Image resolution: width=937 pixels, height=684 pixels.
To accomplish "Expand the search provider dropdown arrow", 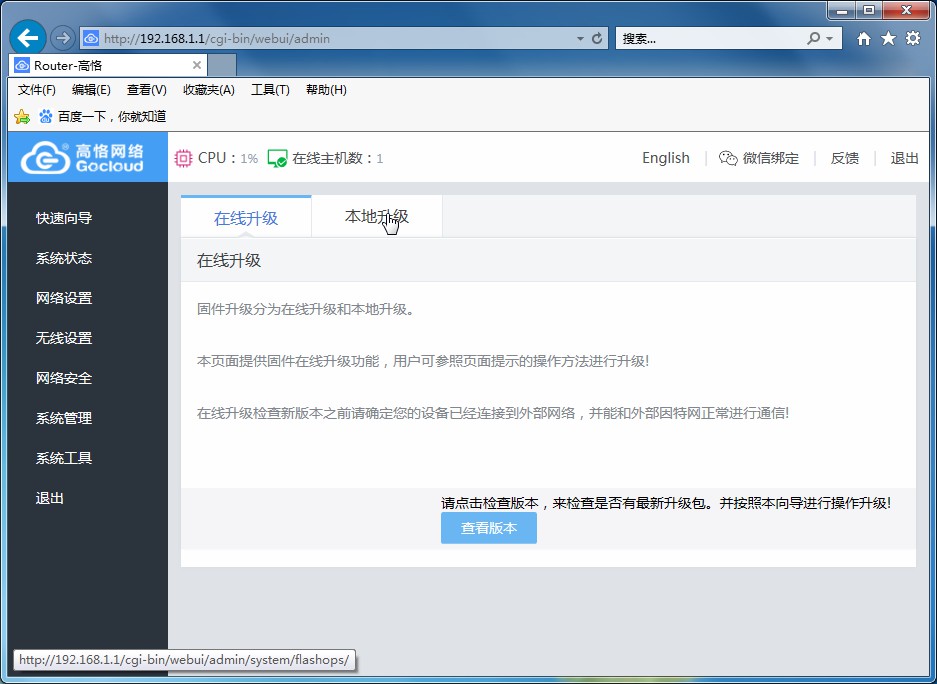I will pyautogui.click(x=830, y=39).
